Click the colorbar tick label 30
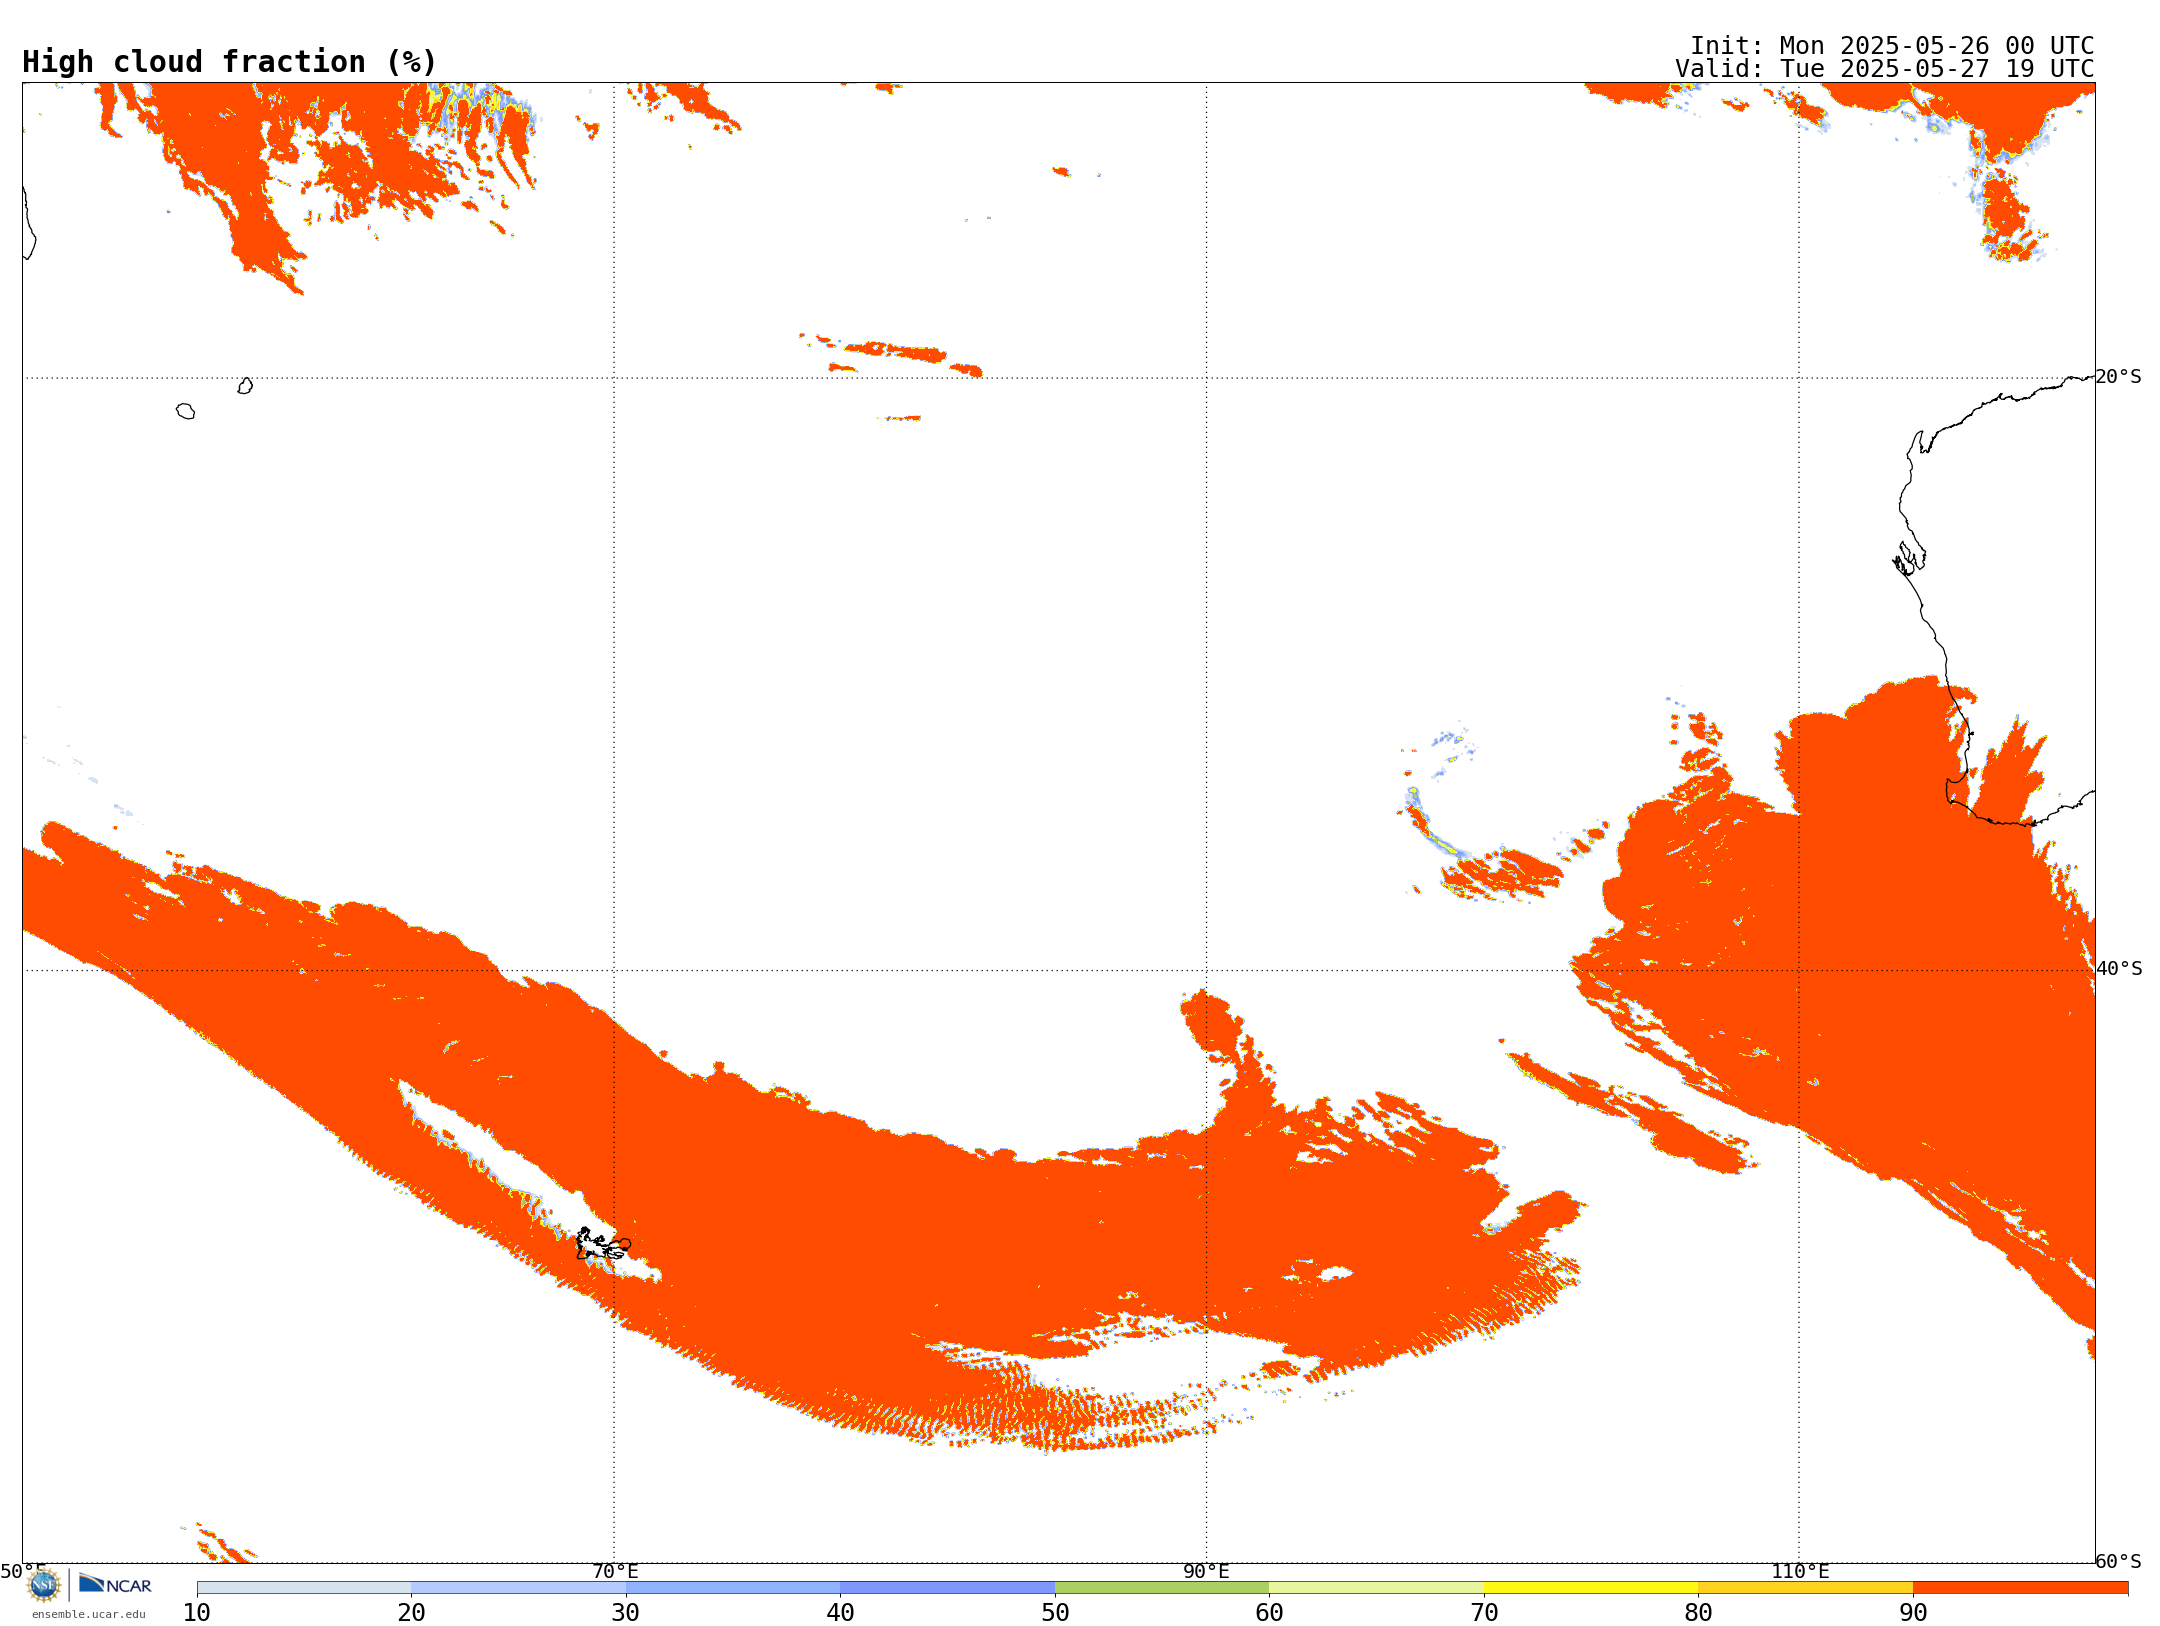This screenshot has height=1626, width=2160. (x=626, y=1613)
